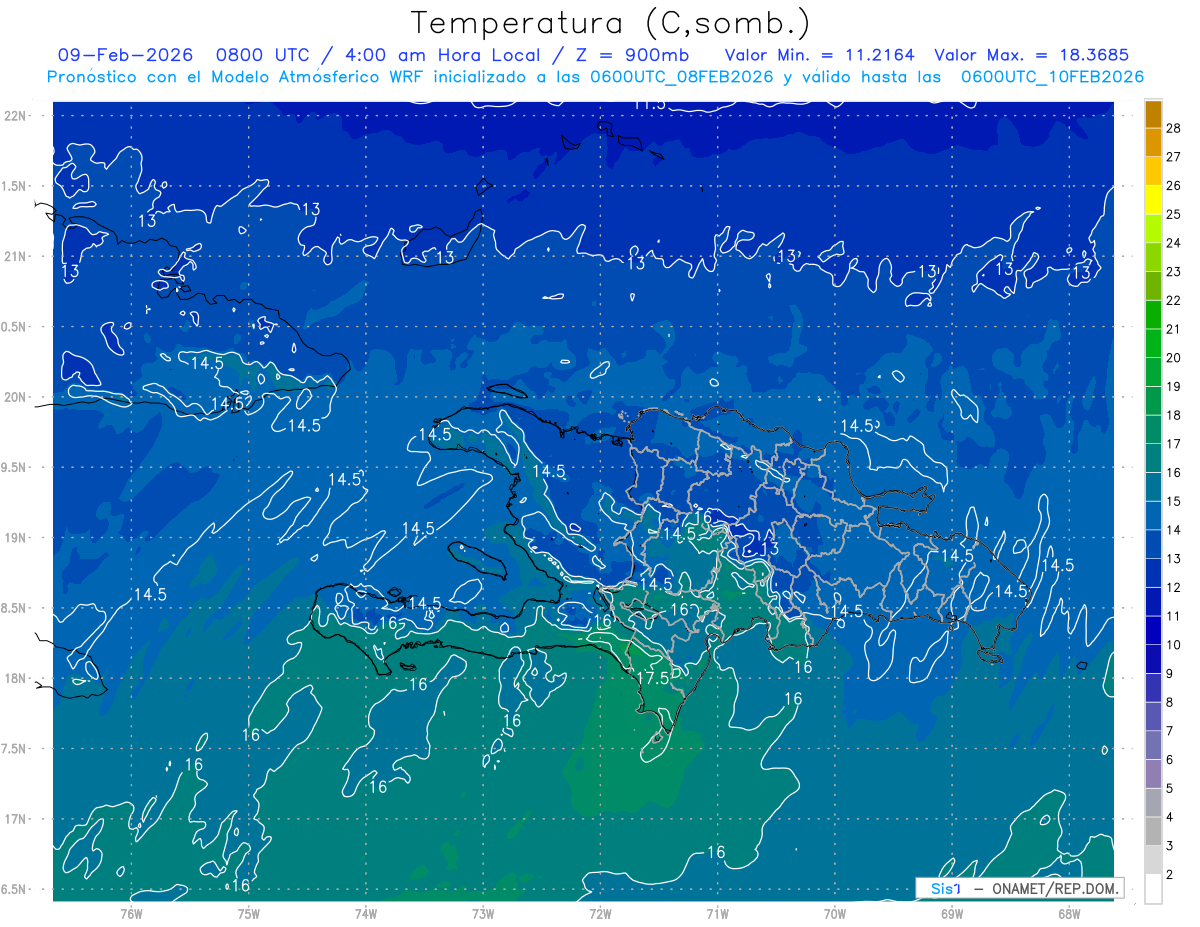Click the "19N" latitude axis label
The width and height of the screenshot is (1200, 927).
pyautogui.click(x=15, y=538)
